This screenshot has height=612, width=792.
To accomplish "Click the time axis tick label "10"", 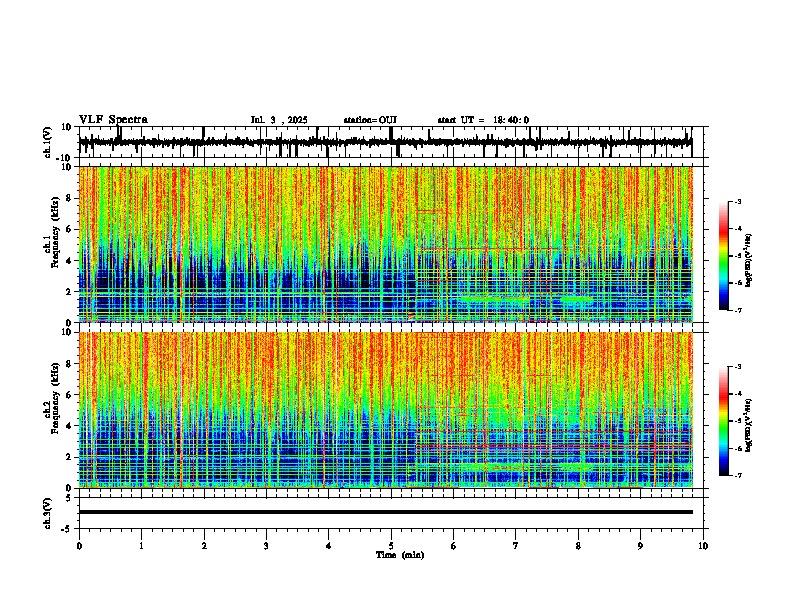I will tap(703, 546).
